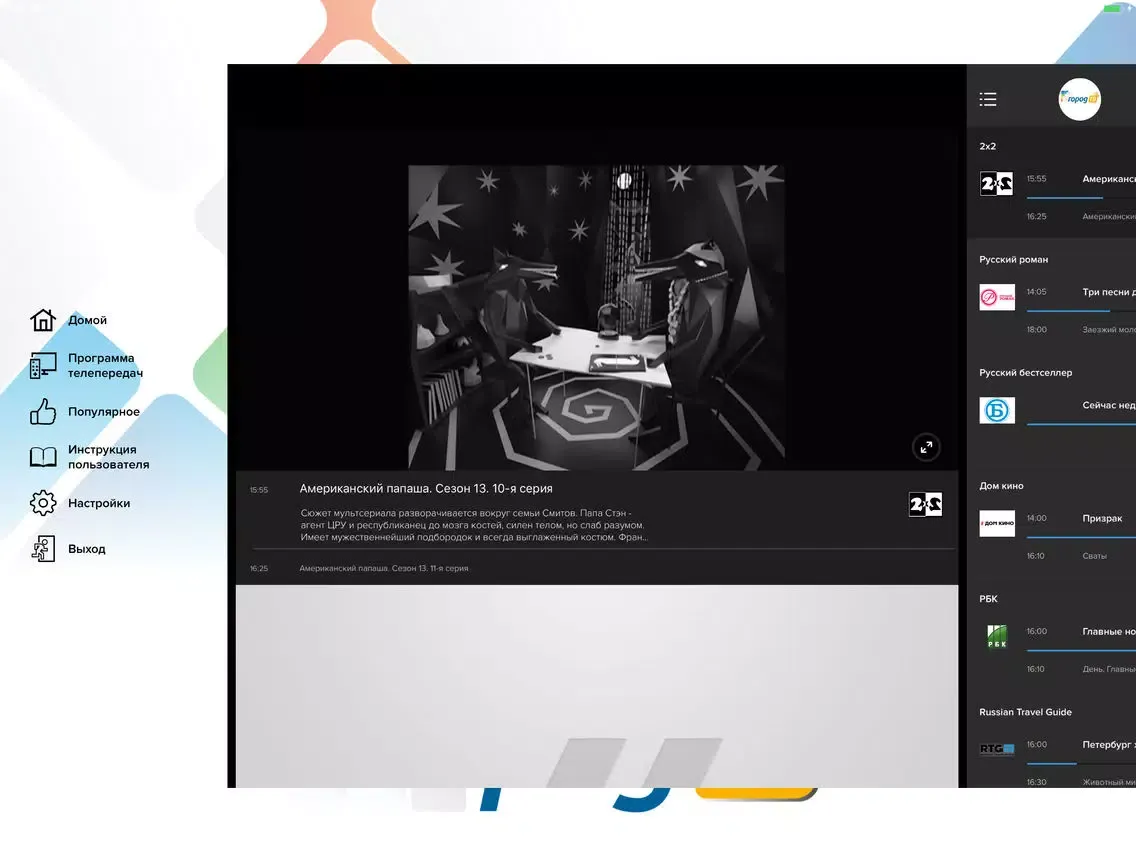1136x852 pixels.
Task: Click title Американский папаша. Сезон 13. 10-я серия
Action: pos(426,488)
